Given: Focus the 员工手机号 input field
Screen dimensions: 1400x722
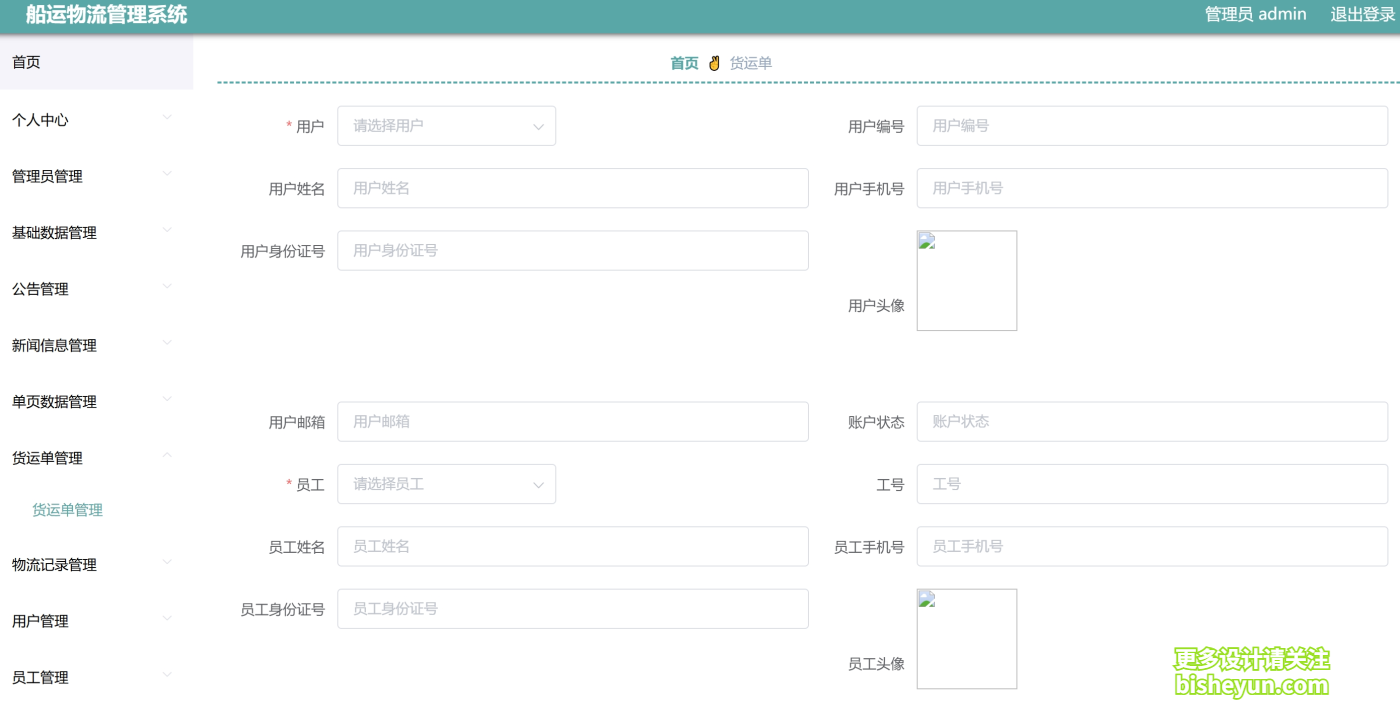Looking at the screenshot, I should tap(1152, 547).
